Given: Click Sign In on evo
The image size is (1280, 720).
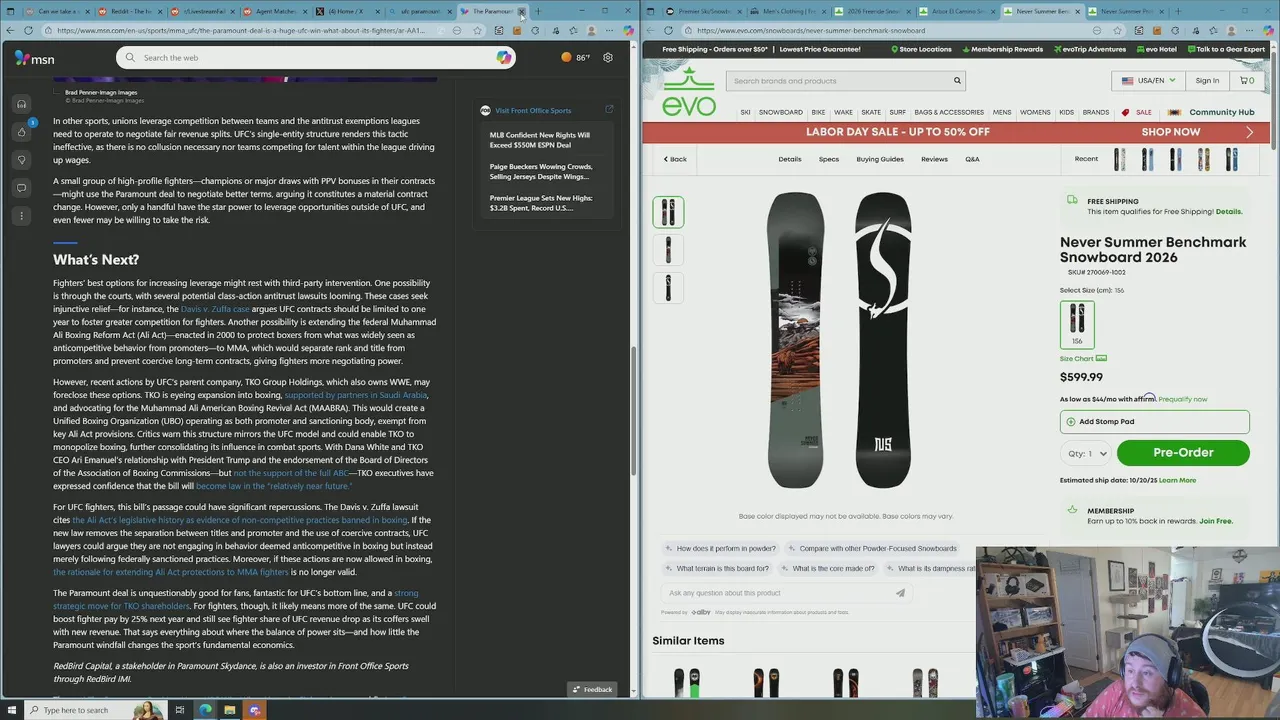Looking at the screenshot, I should click(1207, 81).
